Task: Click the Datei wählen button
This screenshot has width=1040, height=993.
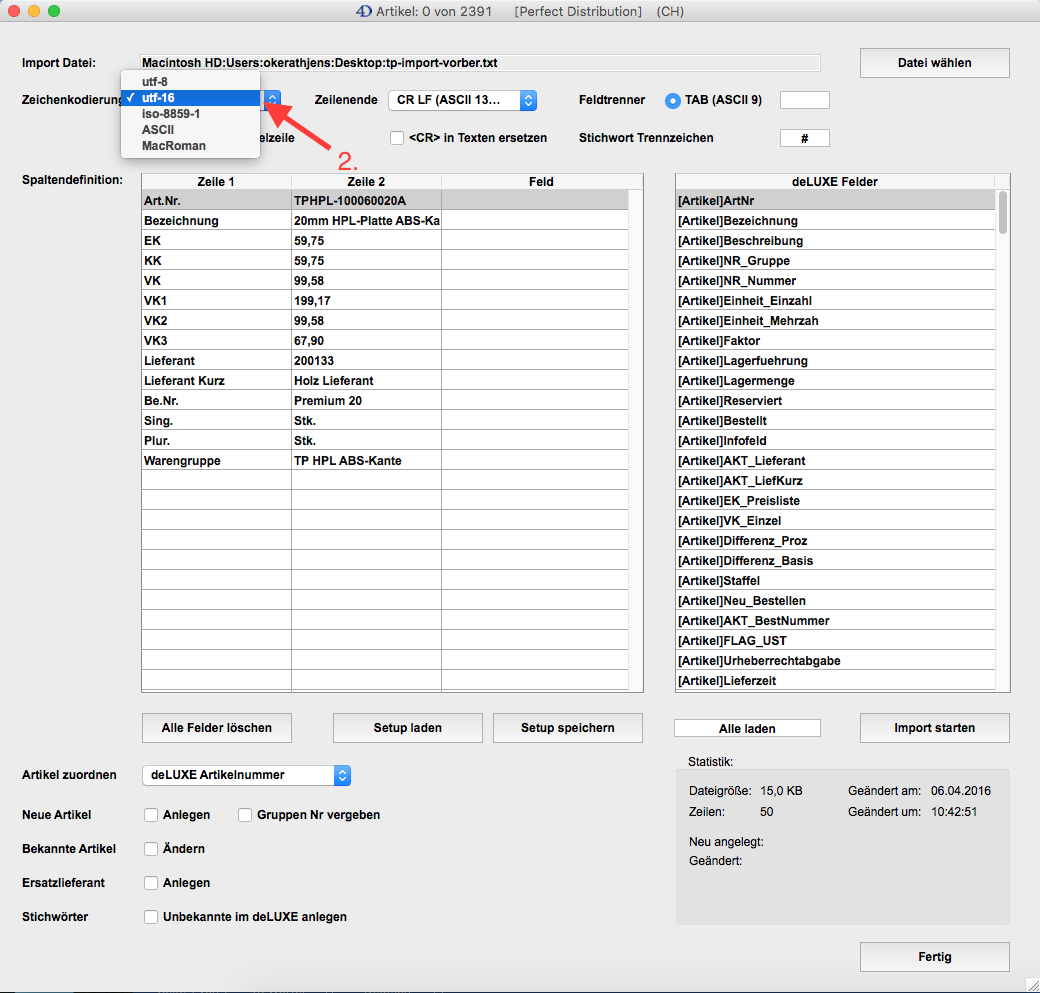Action: (934, 63)
